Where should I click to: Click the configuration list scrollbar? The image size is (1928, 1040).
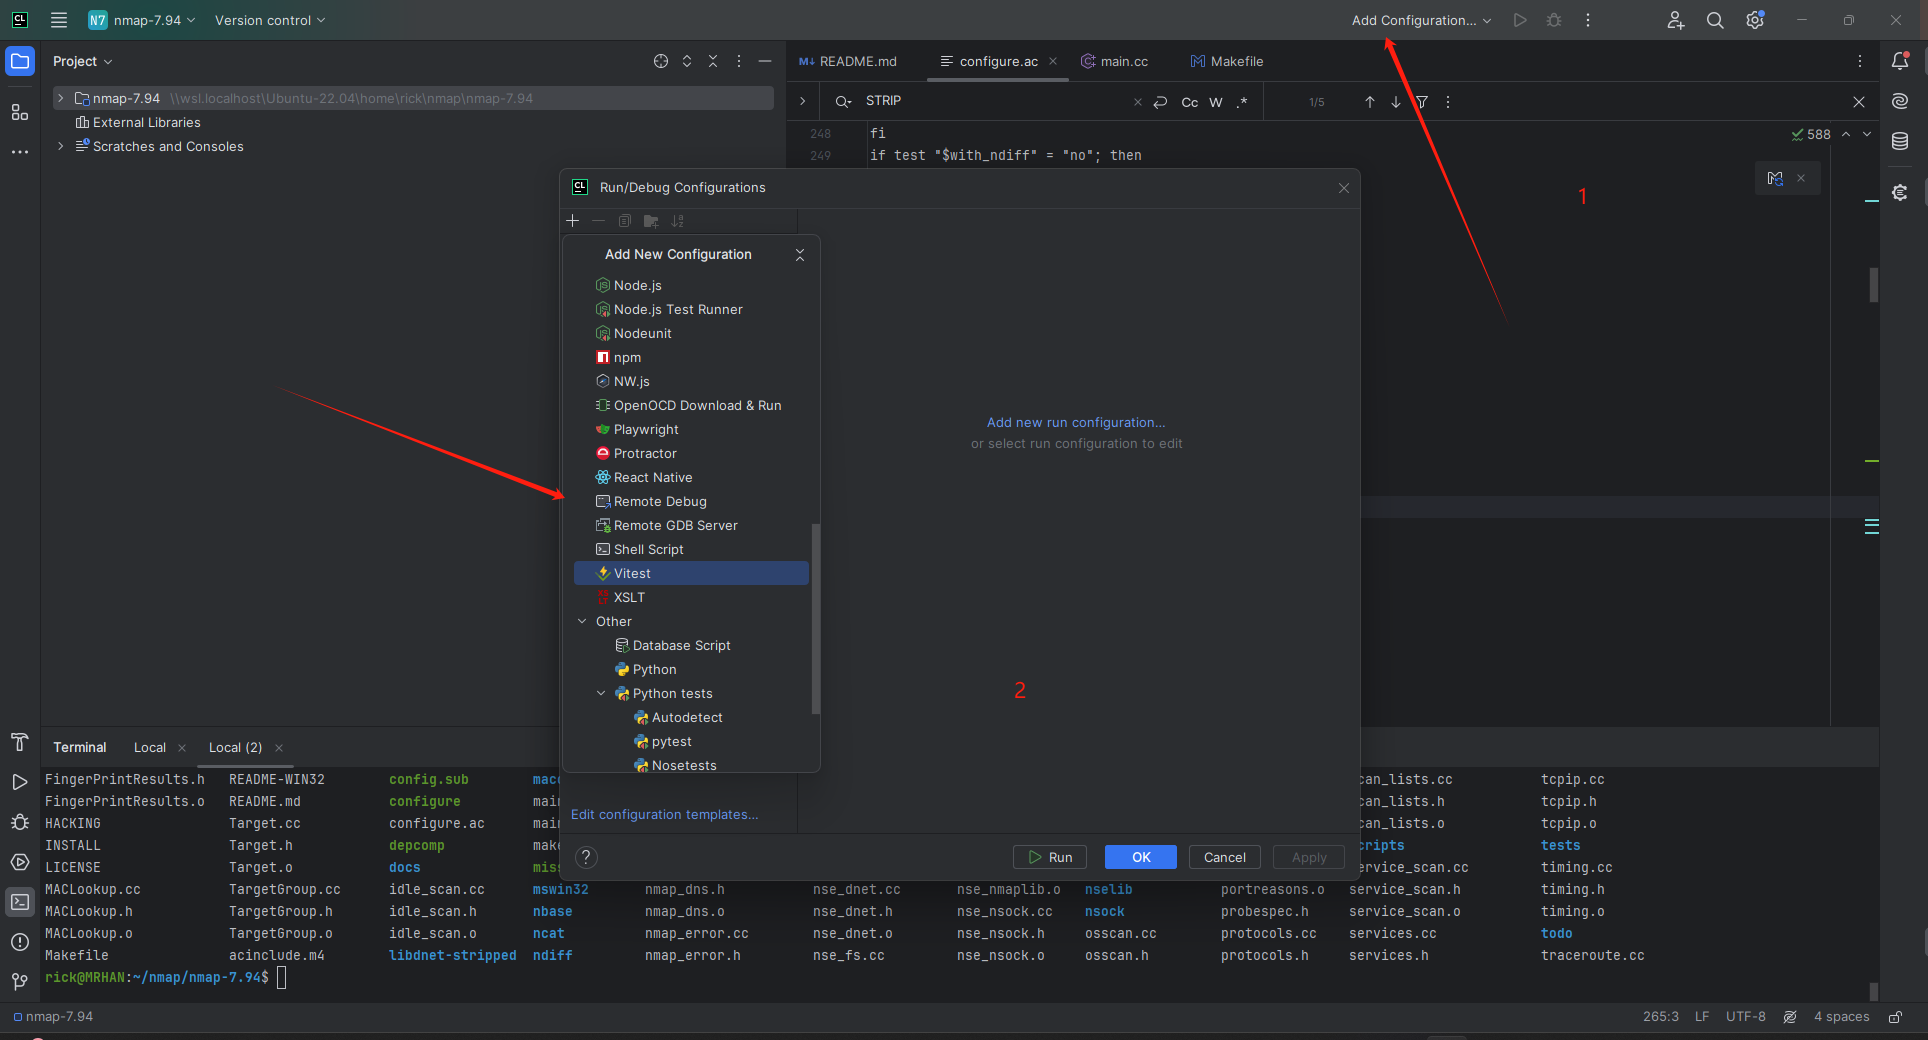click(x=816, y=618)
